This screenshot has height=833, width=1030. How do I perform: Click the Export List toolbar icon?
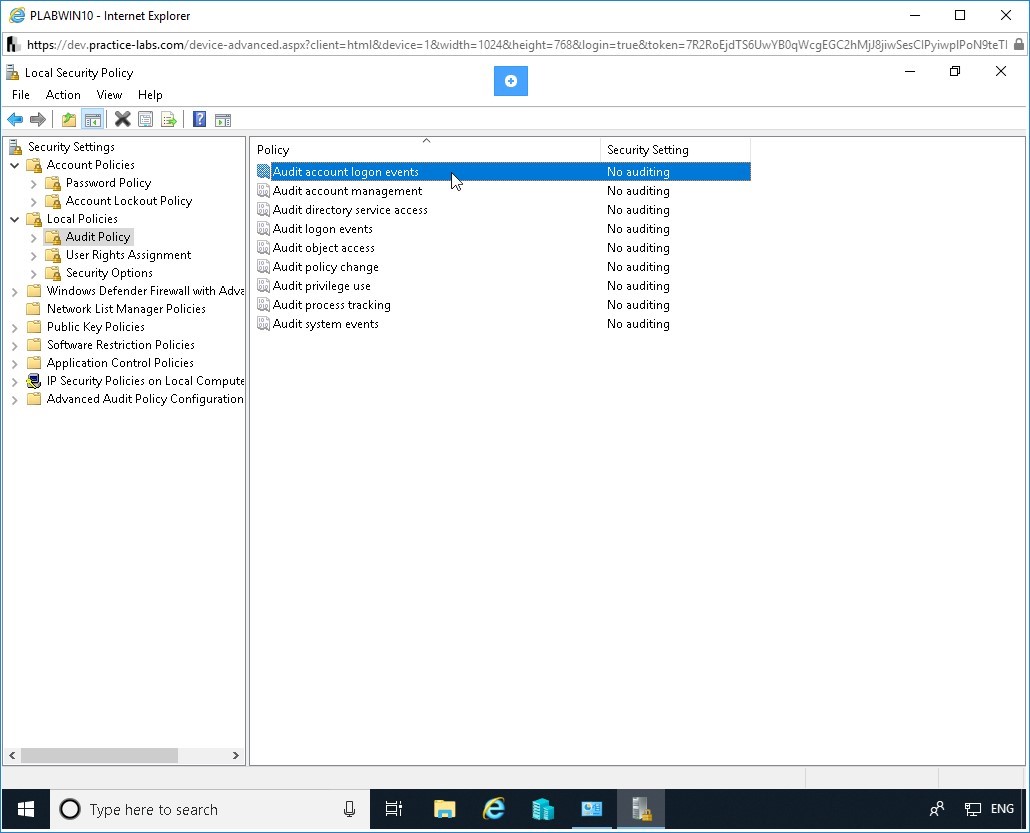(x=169, y=120)
